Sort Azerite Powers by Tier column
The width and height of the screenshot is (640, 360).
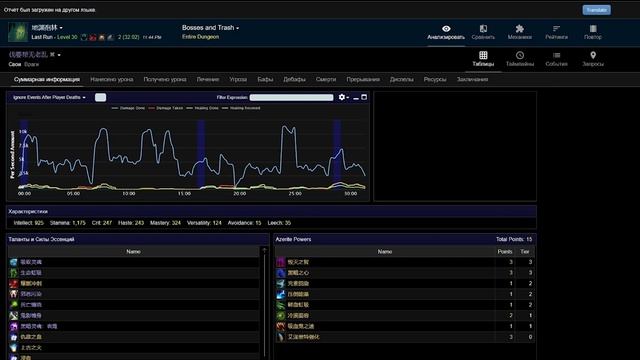pos(525,251)
